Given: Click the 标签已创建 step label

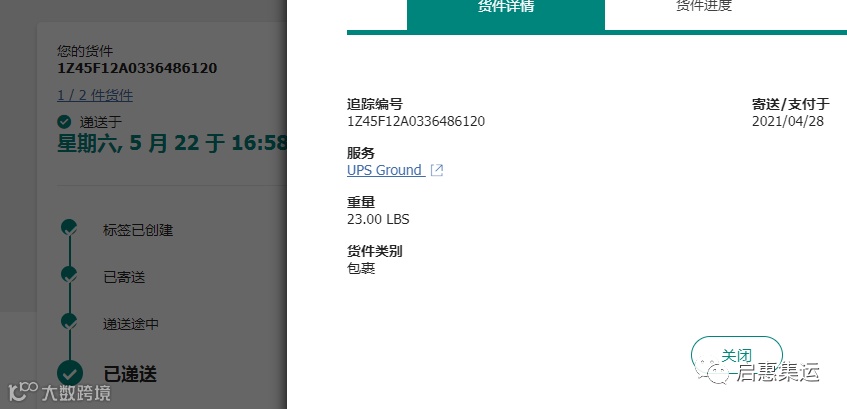Looking at the screenshot, I should point(138,231).
